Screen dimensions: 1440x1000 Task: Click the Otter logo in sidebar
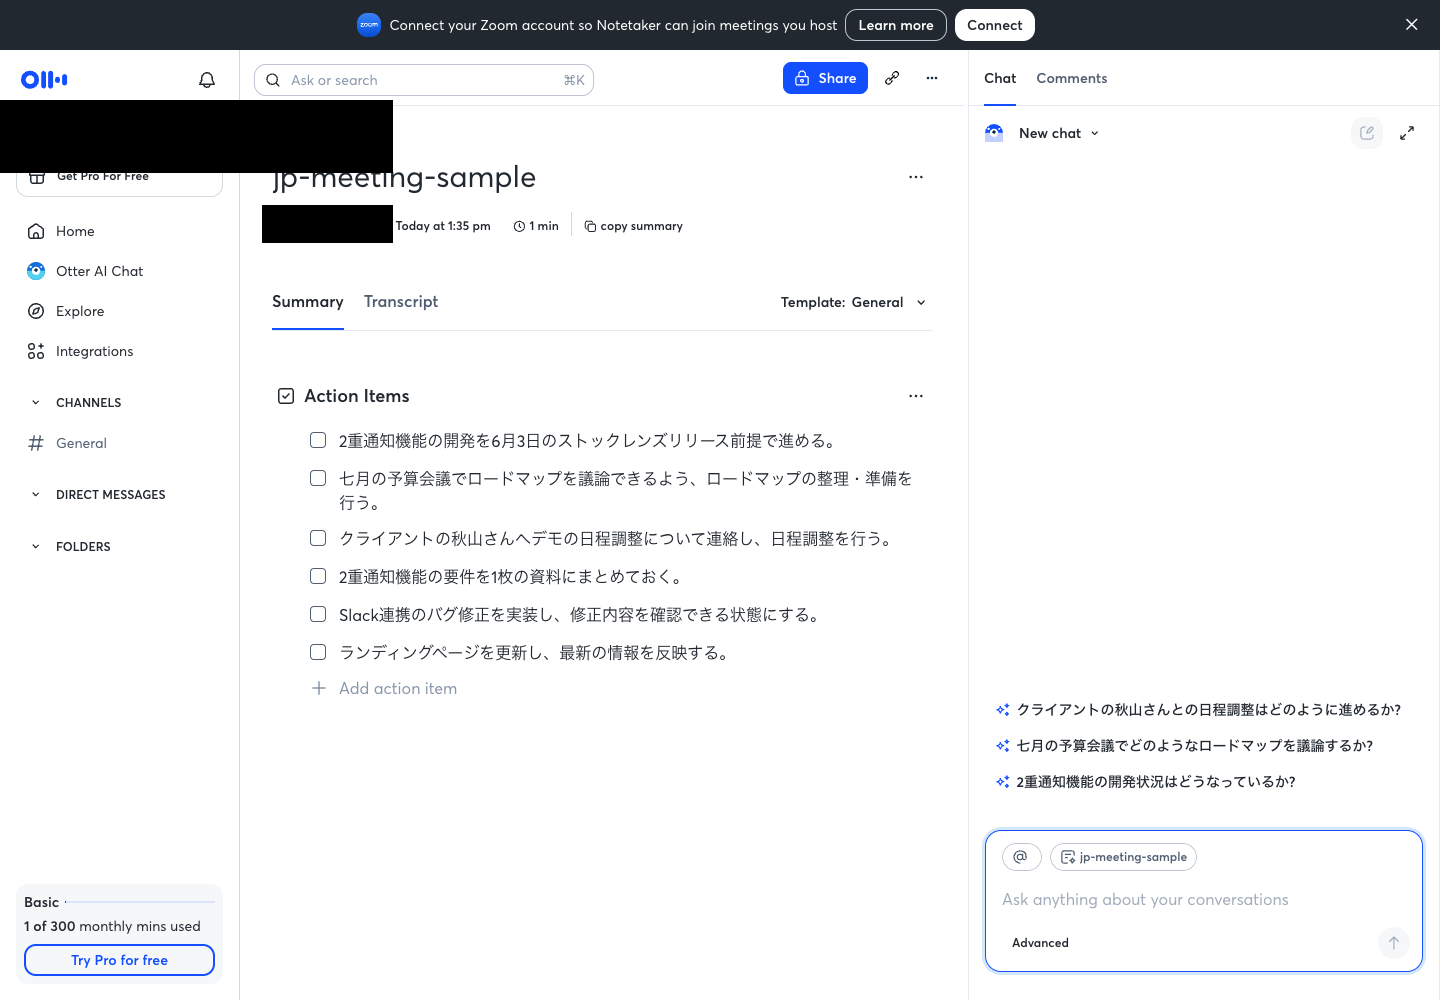pos(44,80)
